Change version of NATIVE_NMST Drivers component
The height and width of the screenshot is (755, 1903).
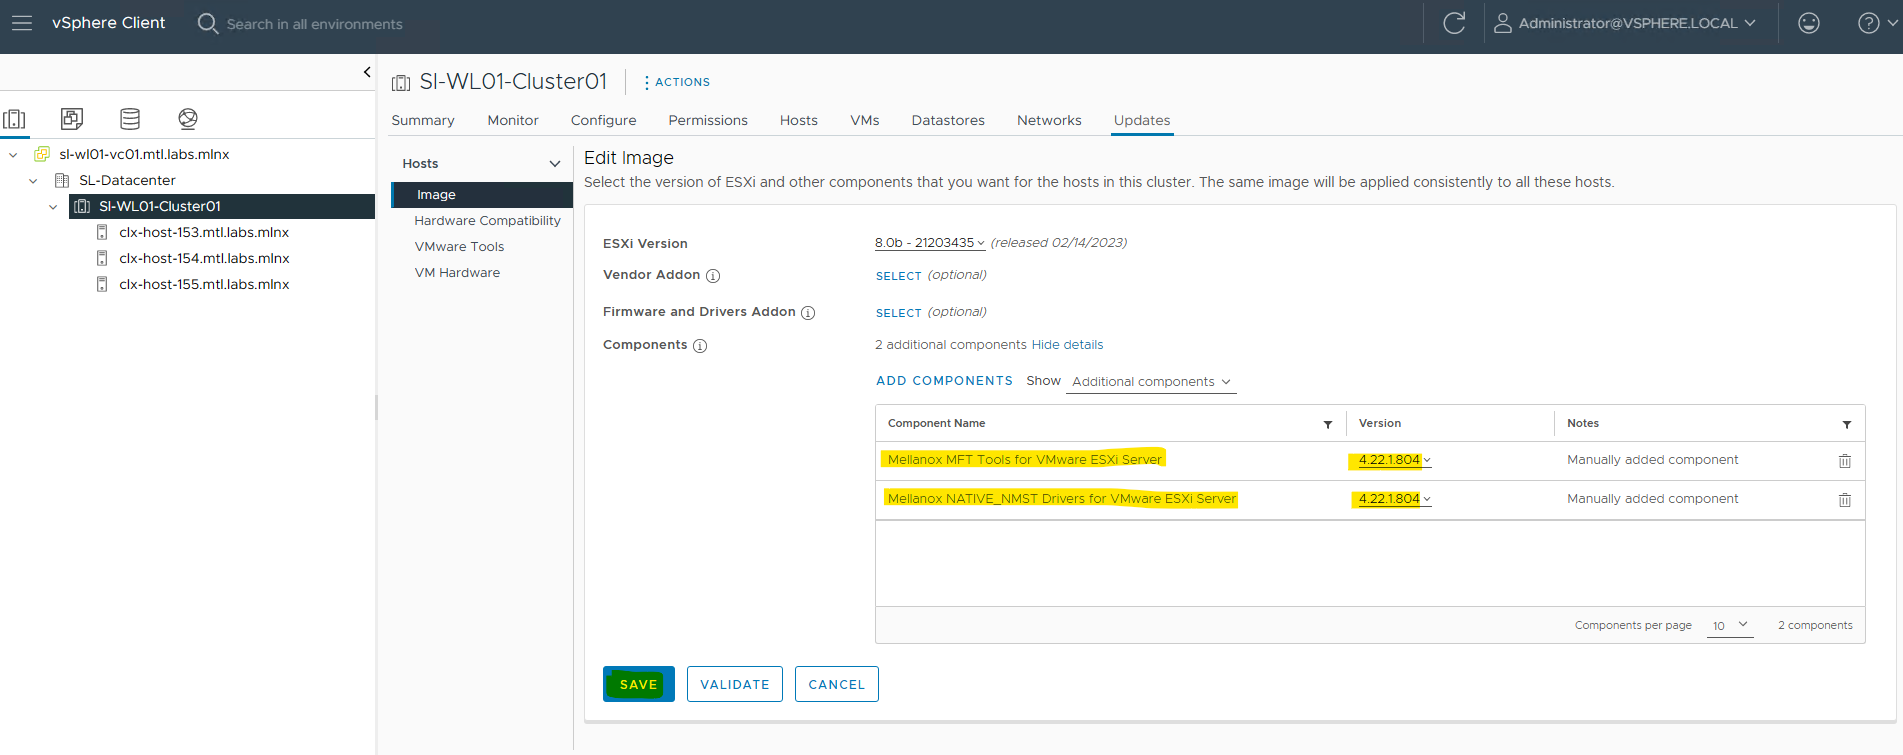tap(1395, 499)
